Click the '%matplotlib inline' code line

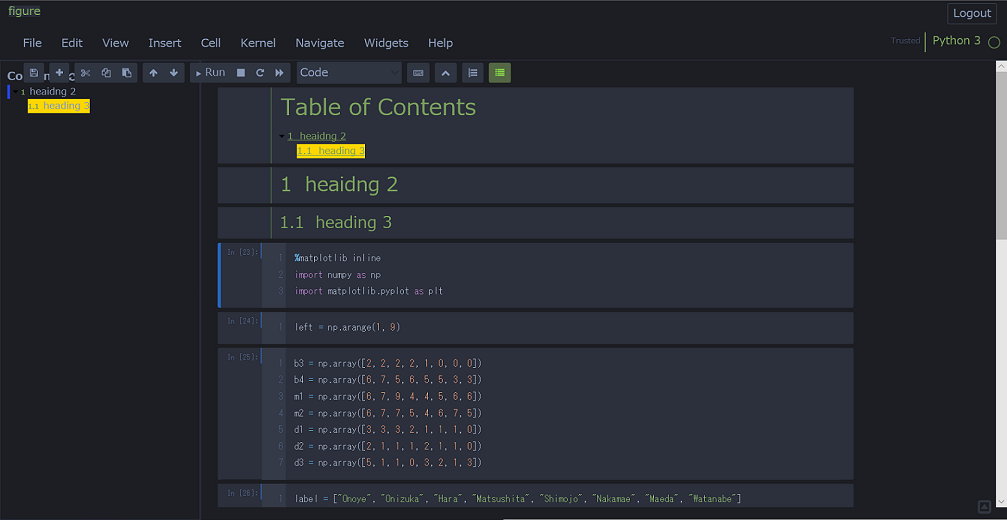pyautogui.click(x=338, y=258)
